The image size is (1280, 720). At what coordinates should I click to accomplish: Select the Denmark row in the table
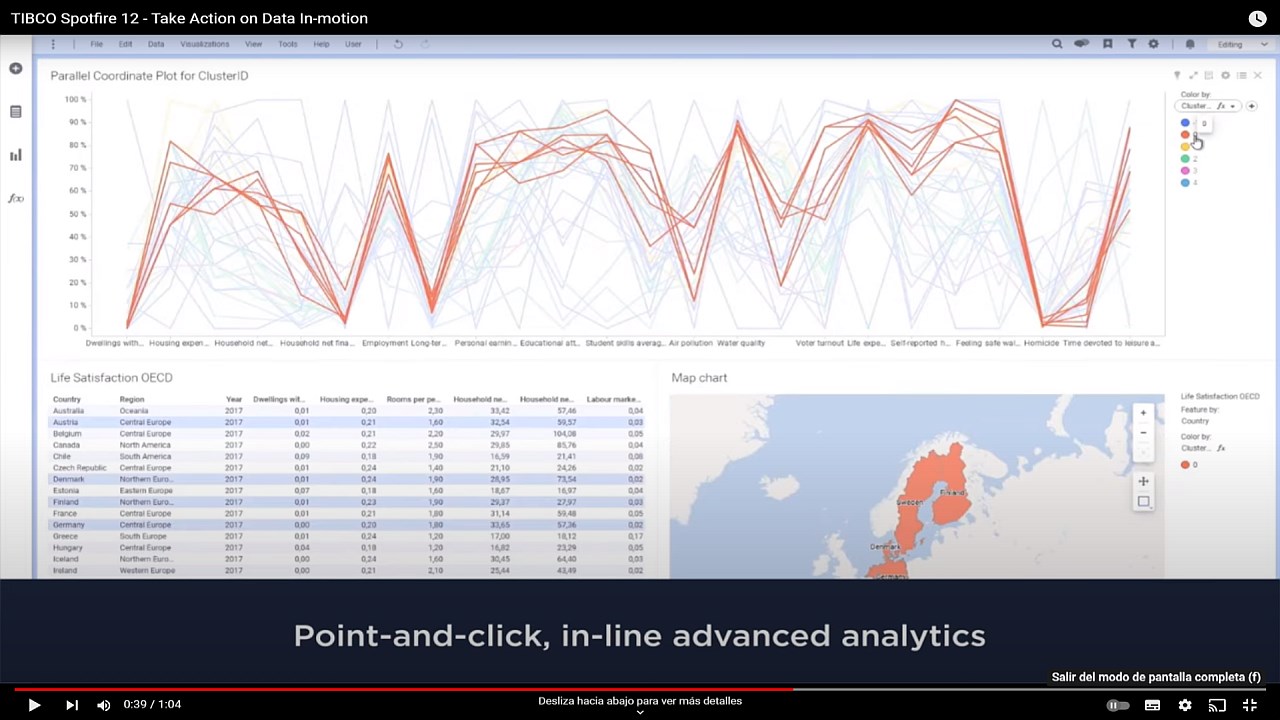(x=347, y=479)
